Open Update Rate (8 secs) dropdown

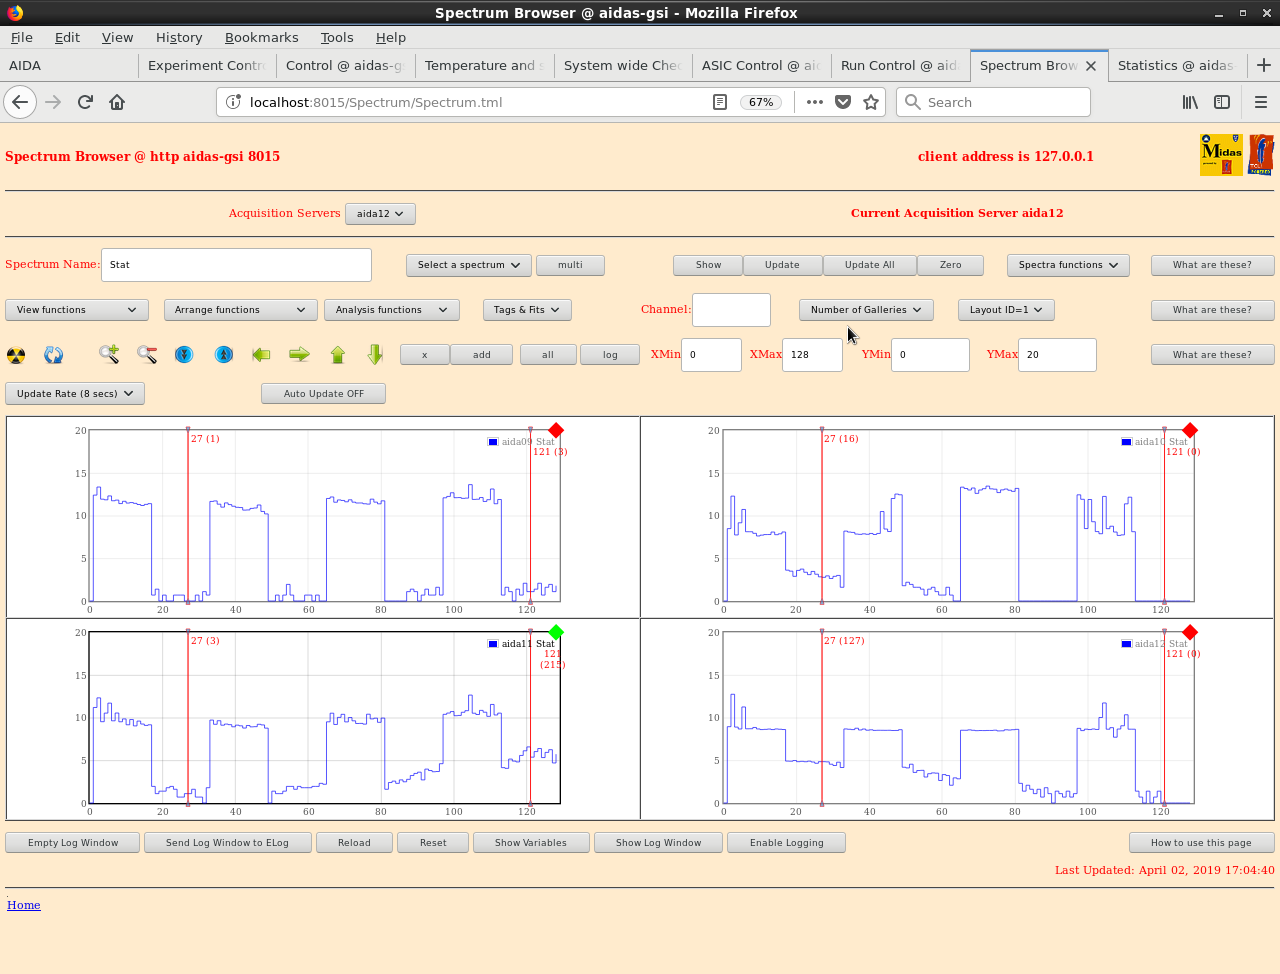75,394
